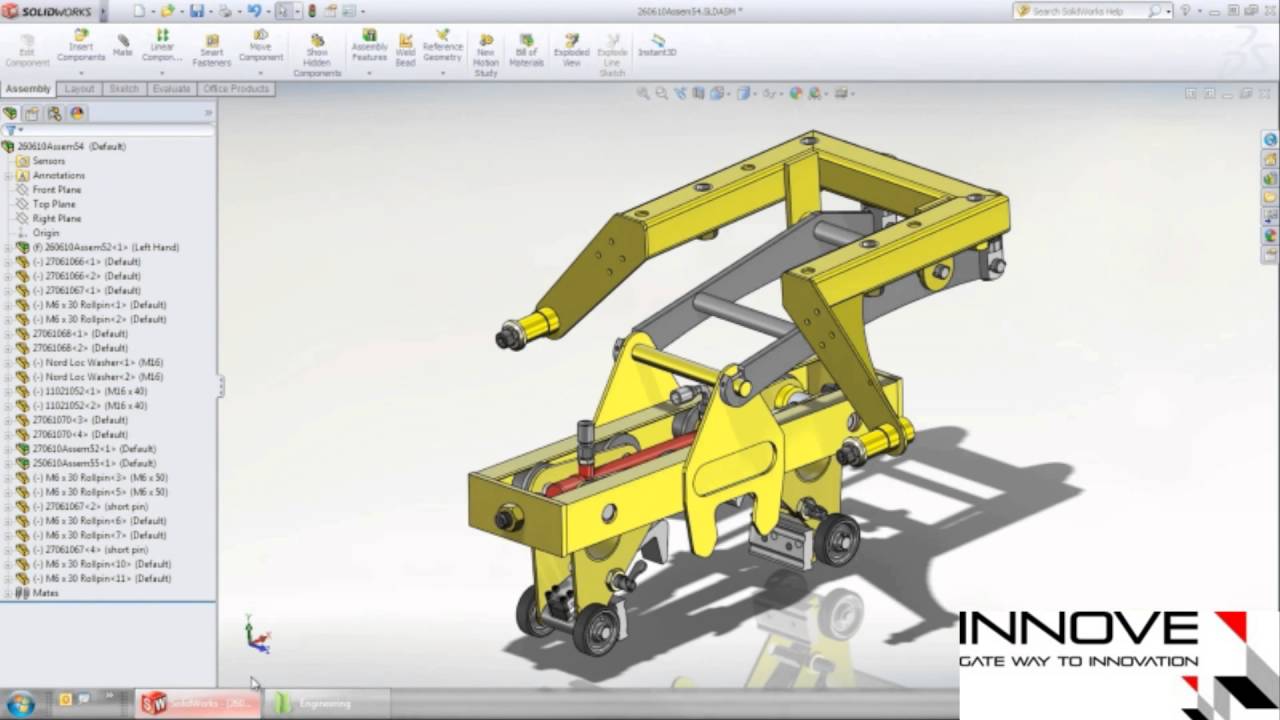Switch to the Layout tab

click(x=79, y=89)
